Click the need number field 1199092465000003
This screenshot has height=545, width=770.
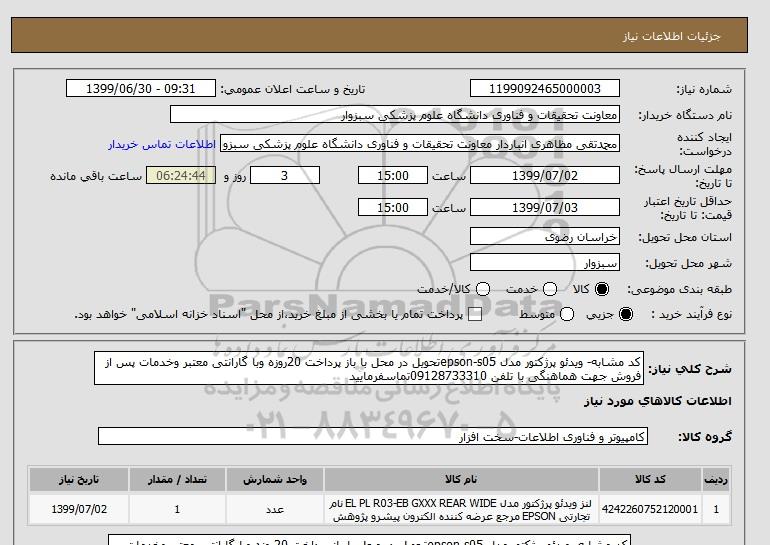coord(545,89)
